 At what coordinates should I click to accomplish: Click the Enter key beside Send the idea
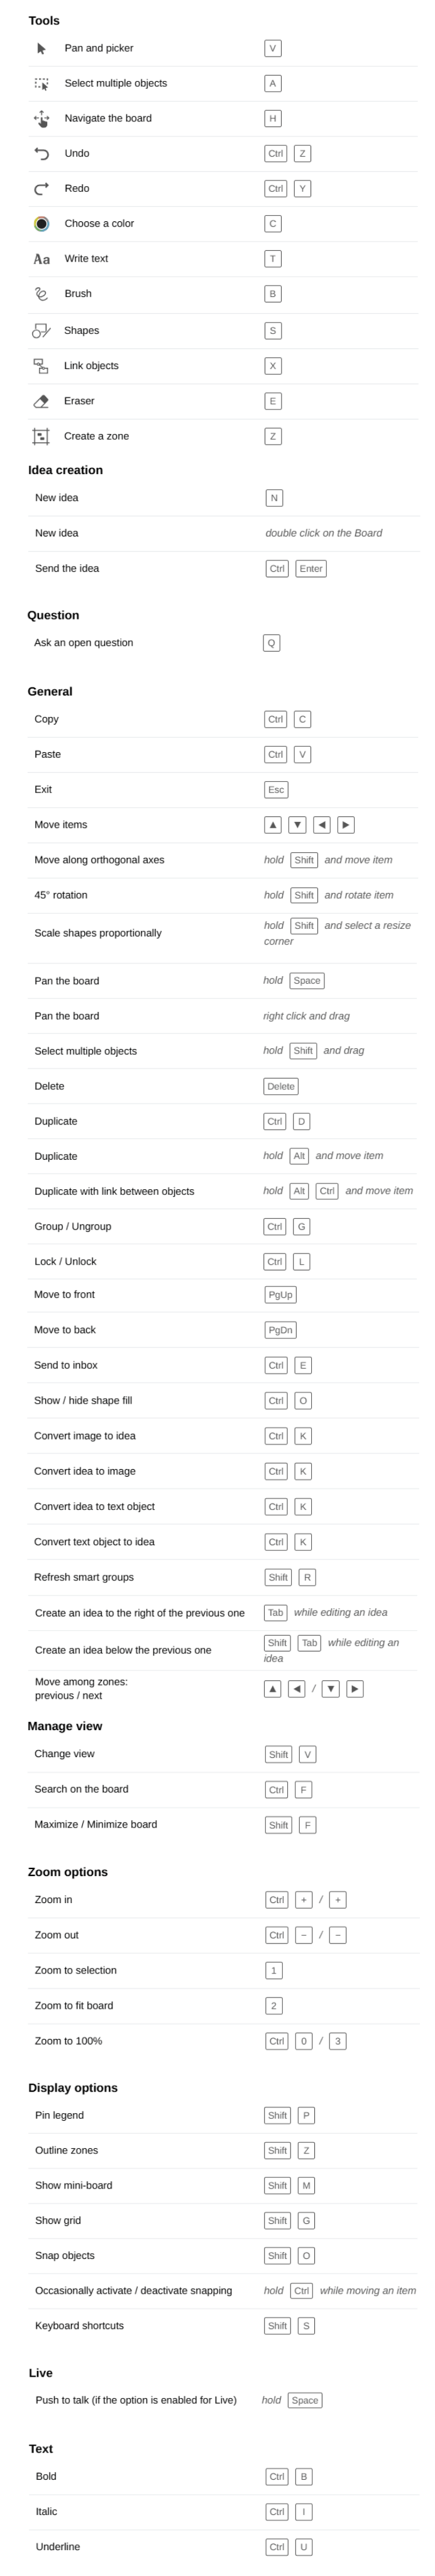coord(311,569)
